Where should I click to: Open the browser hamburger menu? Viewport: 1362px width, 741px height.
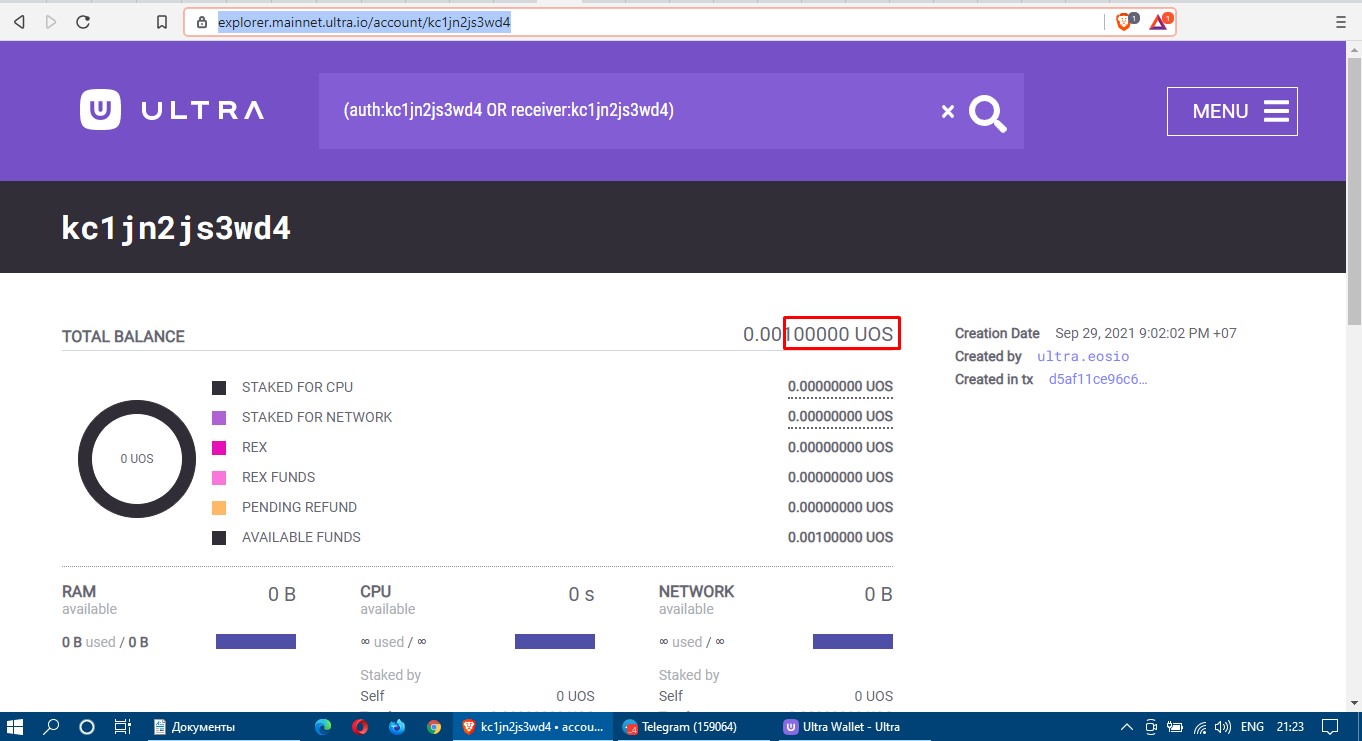pos(1340,21)
